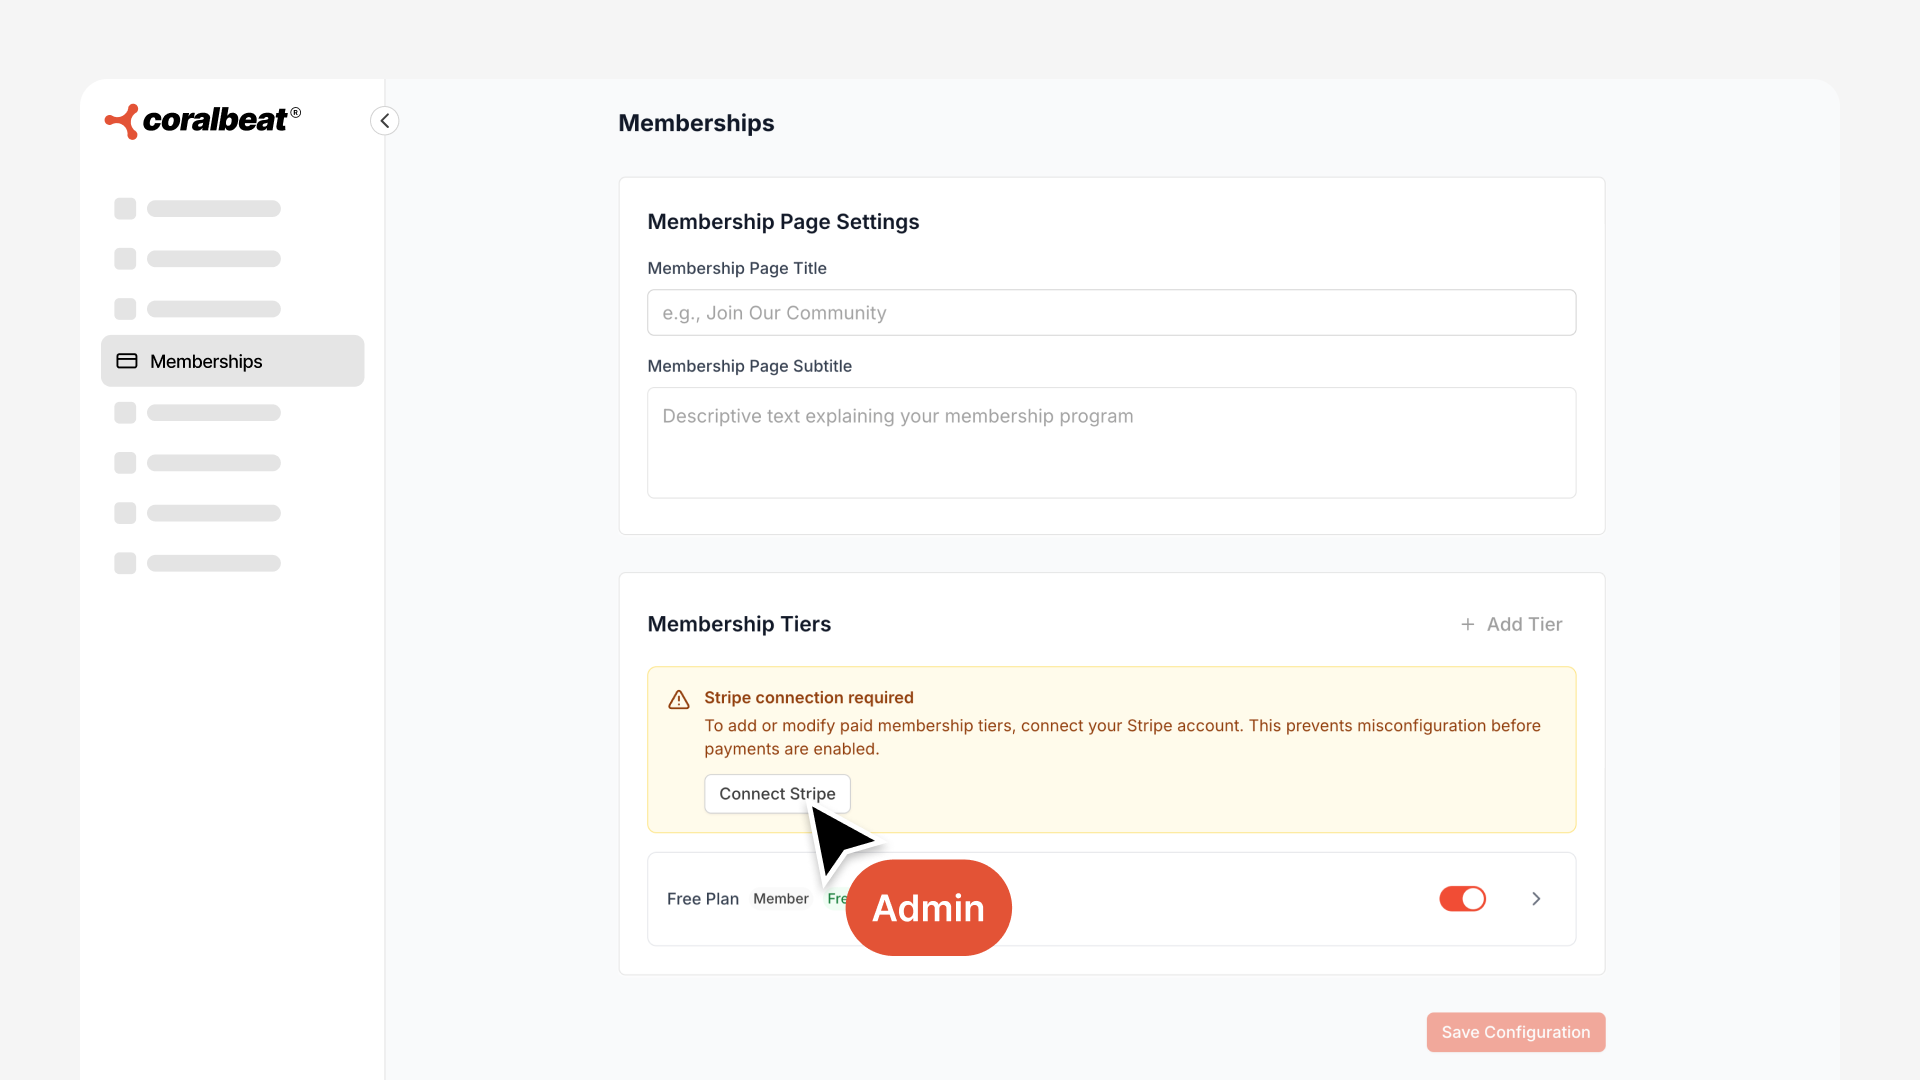The image size is (1920, 1080).
Task: Click the Save Configuration button
Action: 1515,1032
